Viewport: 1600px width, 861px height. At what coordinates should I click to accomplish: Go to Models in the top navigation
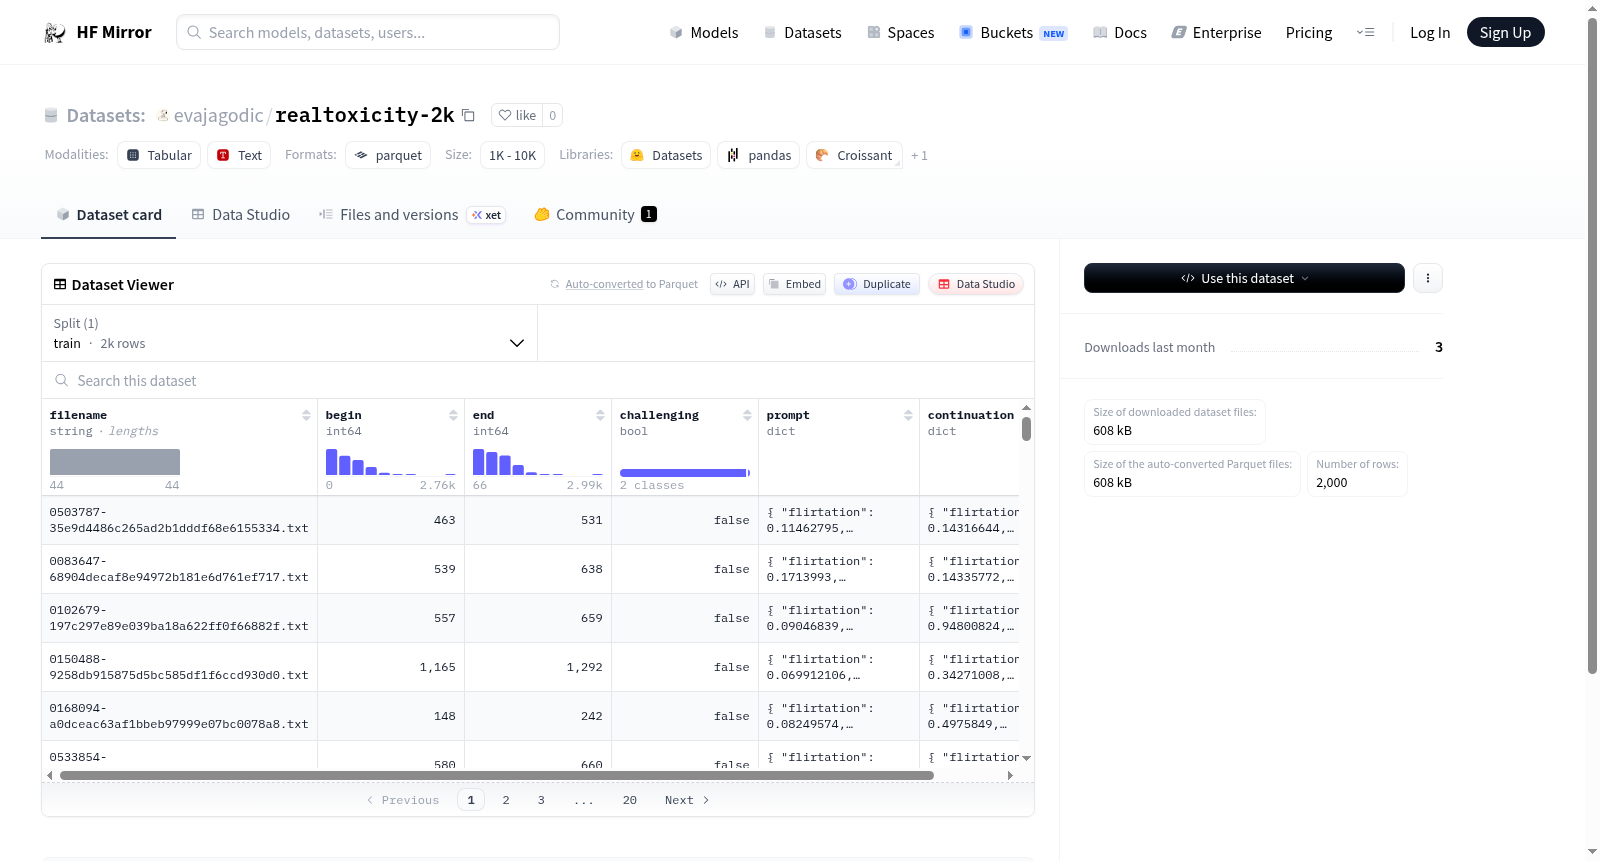tap(704, 33)
